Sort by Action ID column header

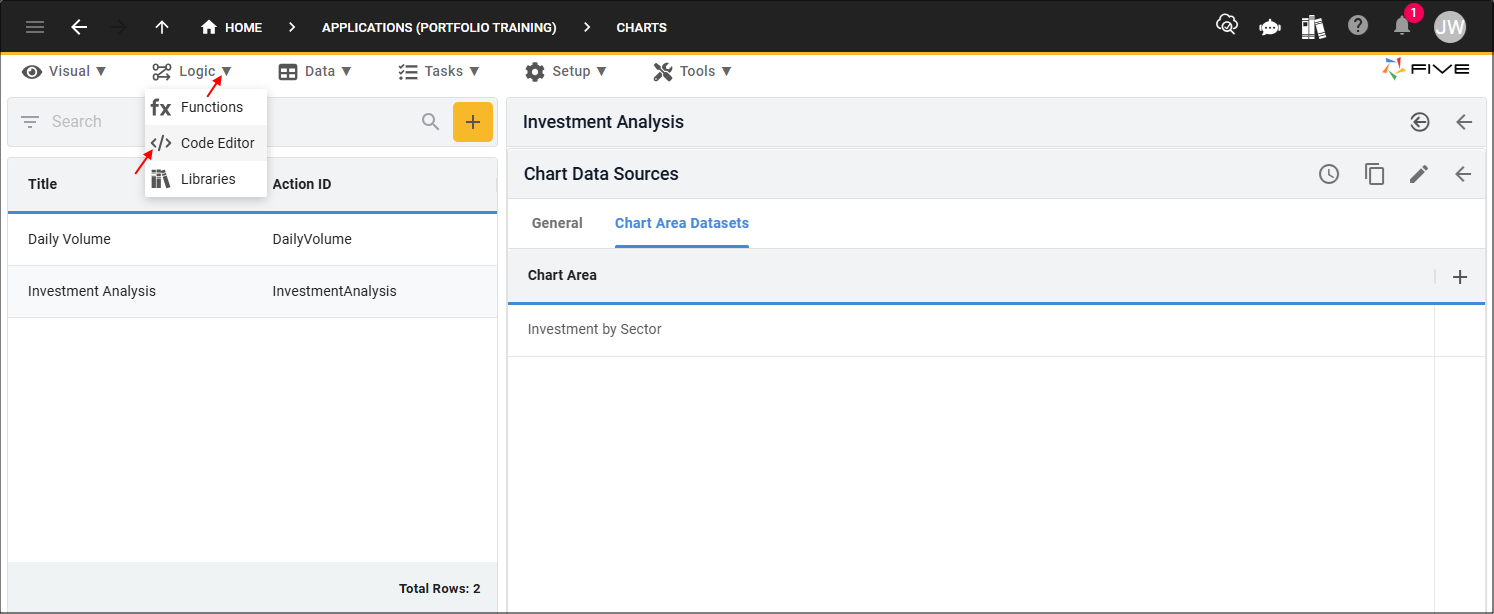pos(302,184)
